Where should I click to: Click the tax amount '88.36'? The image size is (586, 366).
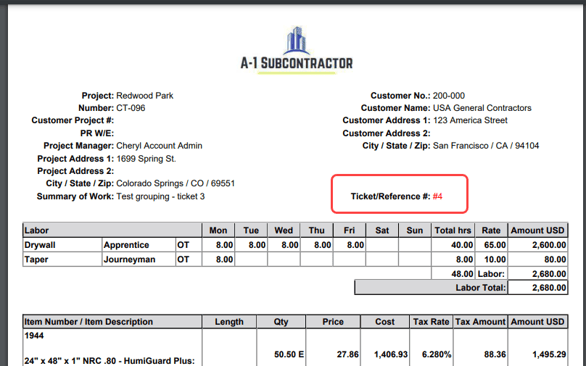(495, 354)
